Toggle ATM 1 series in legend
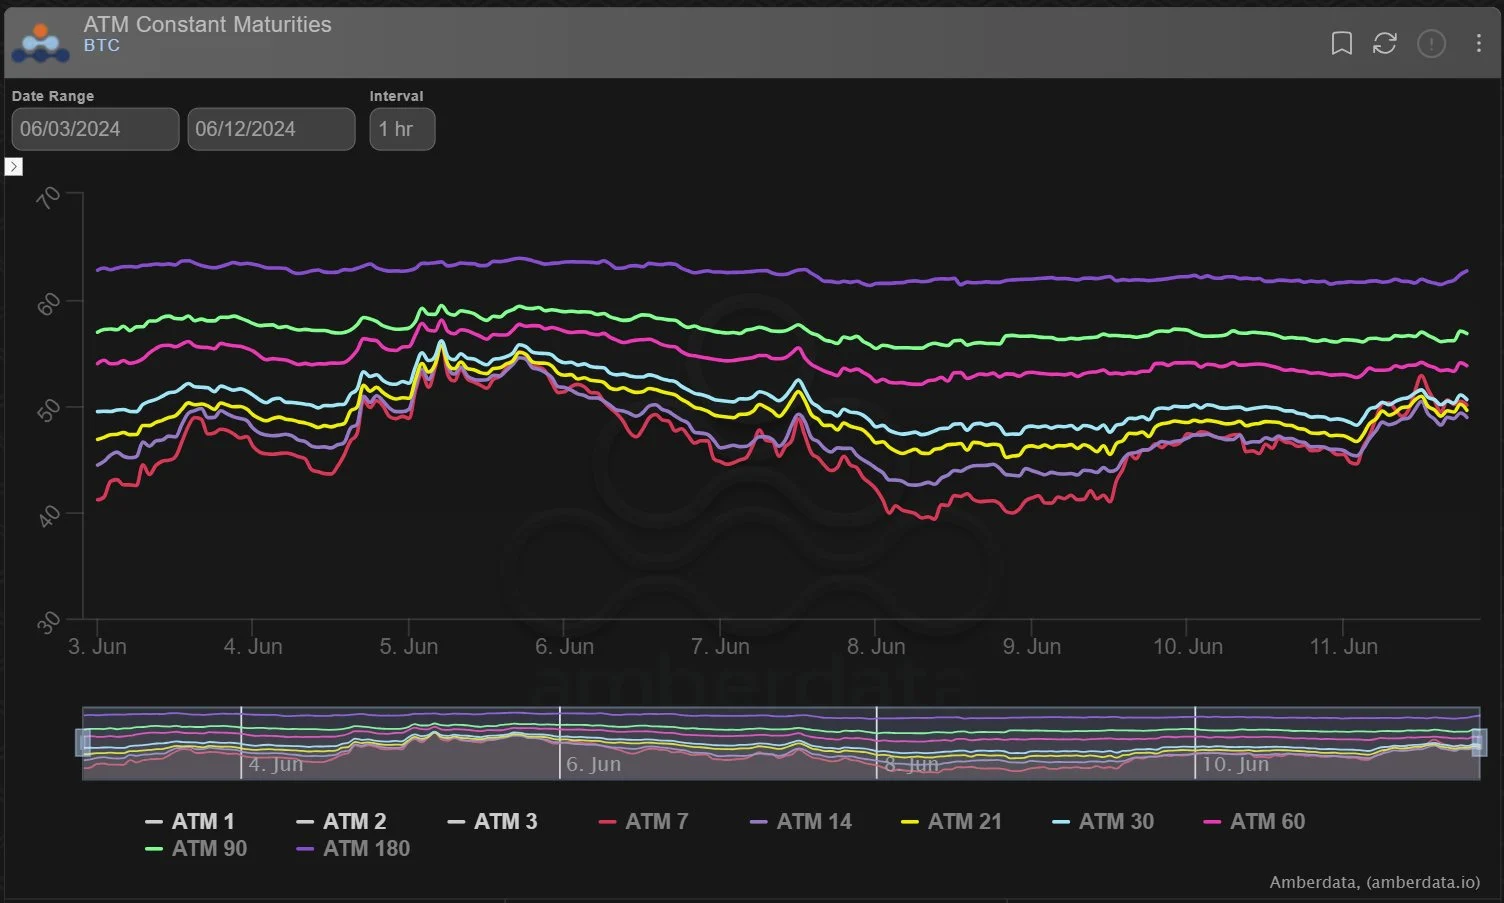This screenshot has width=1504, height=903. [x=190, y=821]
